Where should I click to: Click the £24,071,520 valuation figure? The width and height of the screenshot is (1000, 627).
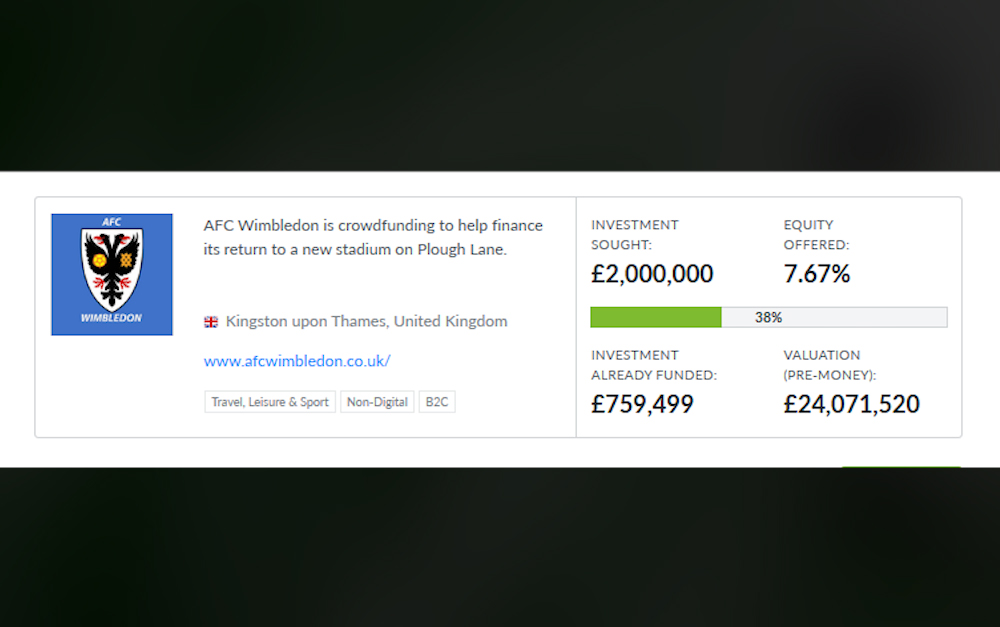click(x=851, y=404)
